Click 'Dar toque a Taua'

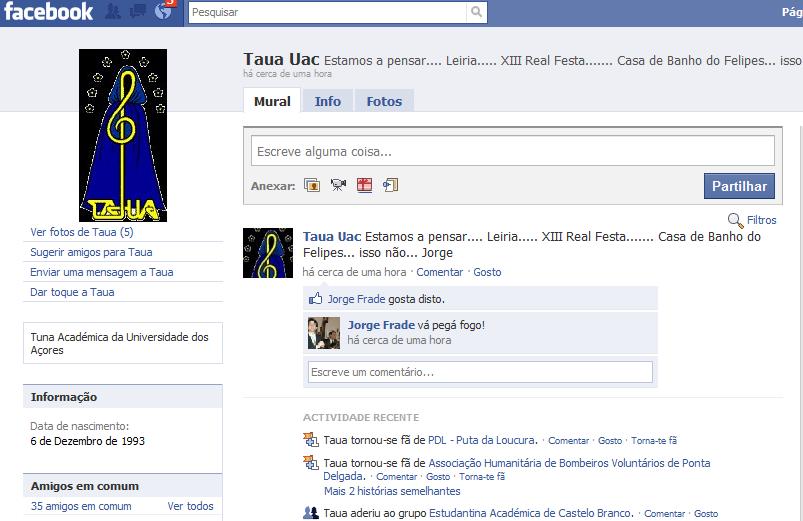pos(72,292)
